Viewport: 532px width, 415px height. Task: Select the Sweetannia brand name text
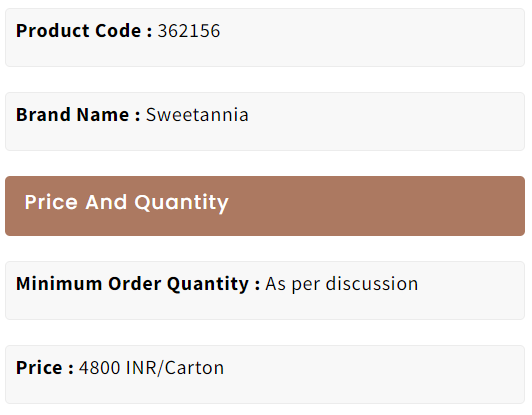tap(197, 115)
